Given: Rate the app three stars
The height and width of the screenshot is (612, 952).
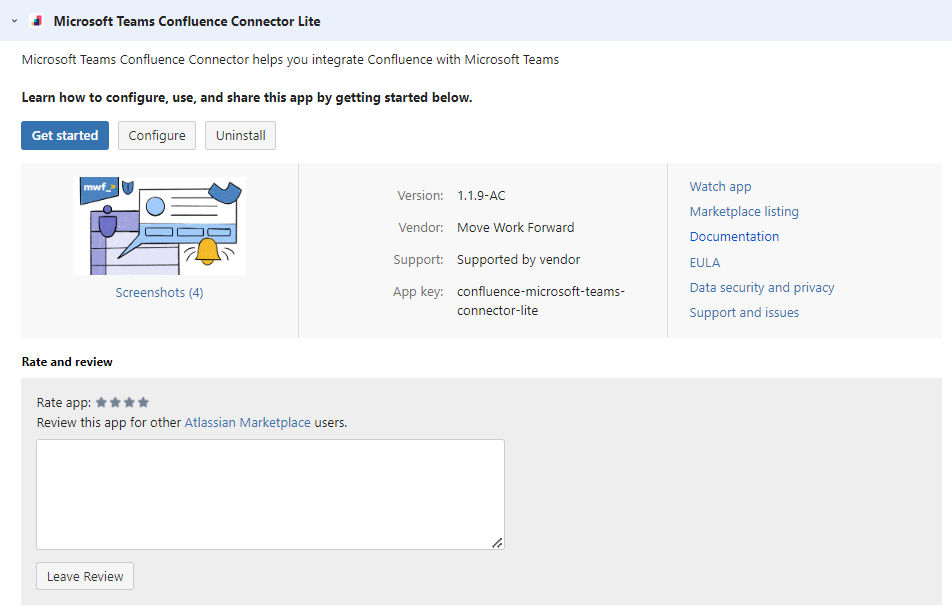Looking at the screenshot, I should (129, 402).
